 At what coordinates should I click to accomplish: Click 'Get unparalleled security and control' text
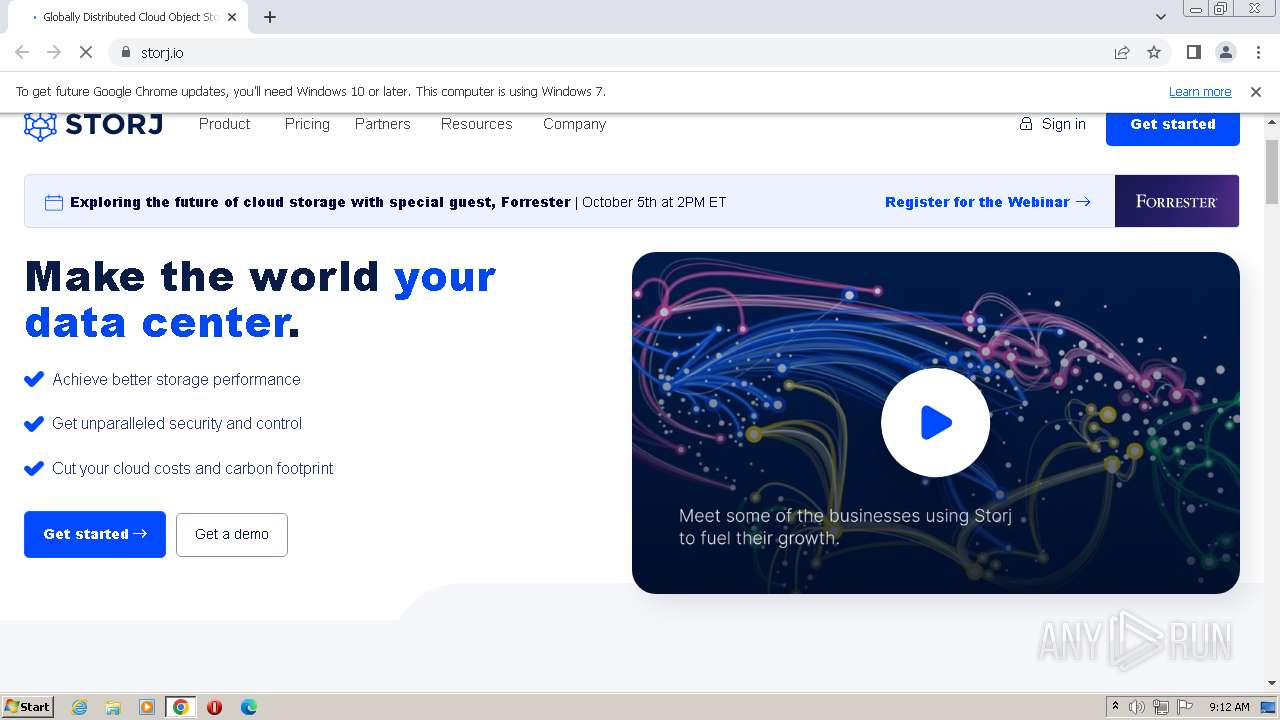(177, 424)
